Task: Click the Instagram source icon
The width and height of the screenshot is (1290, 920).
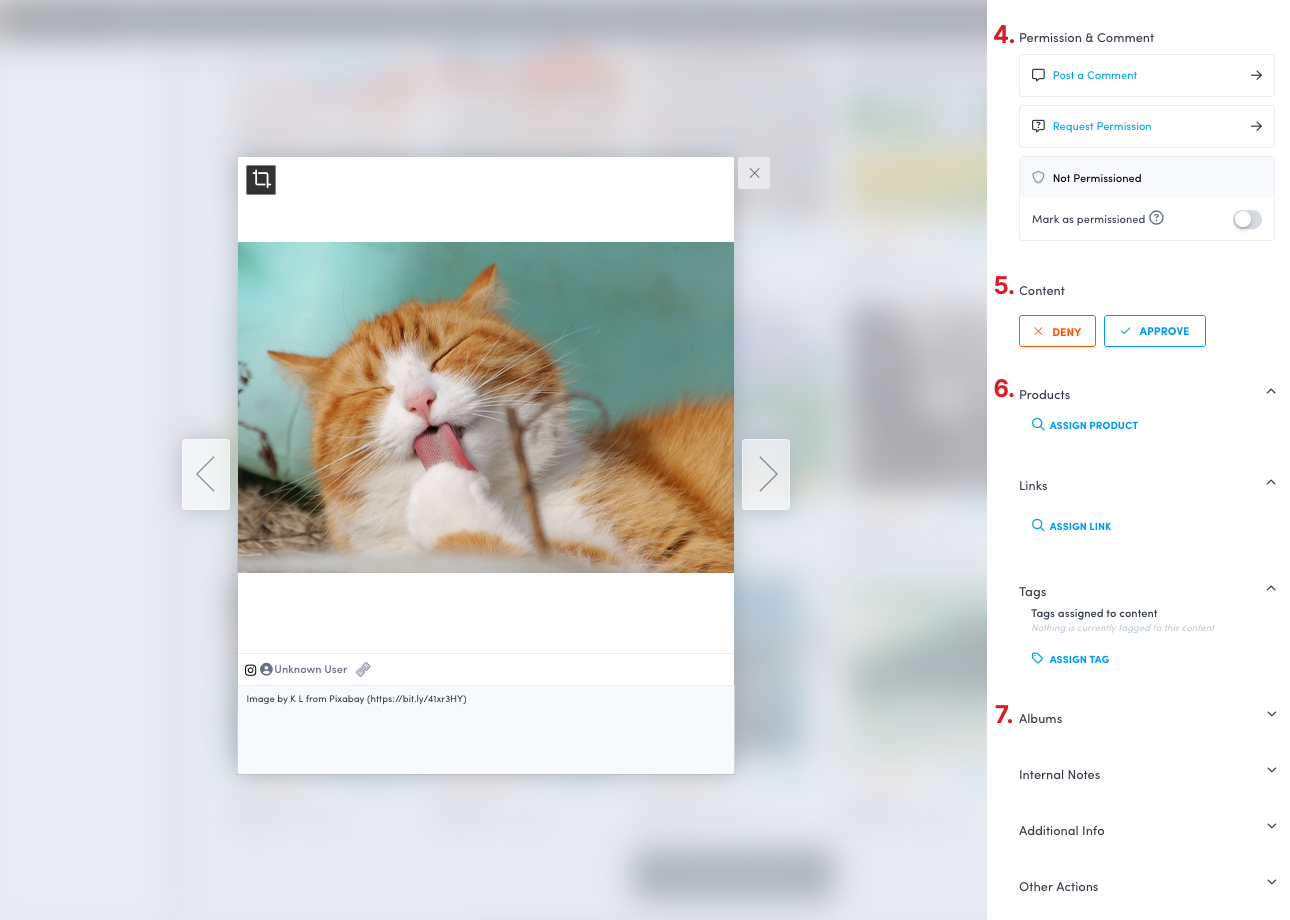Action: click(251, 670)
